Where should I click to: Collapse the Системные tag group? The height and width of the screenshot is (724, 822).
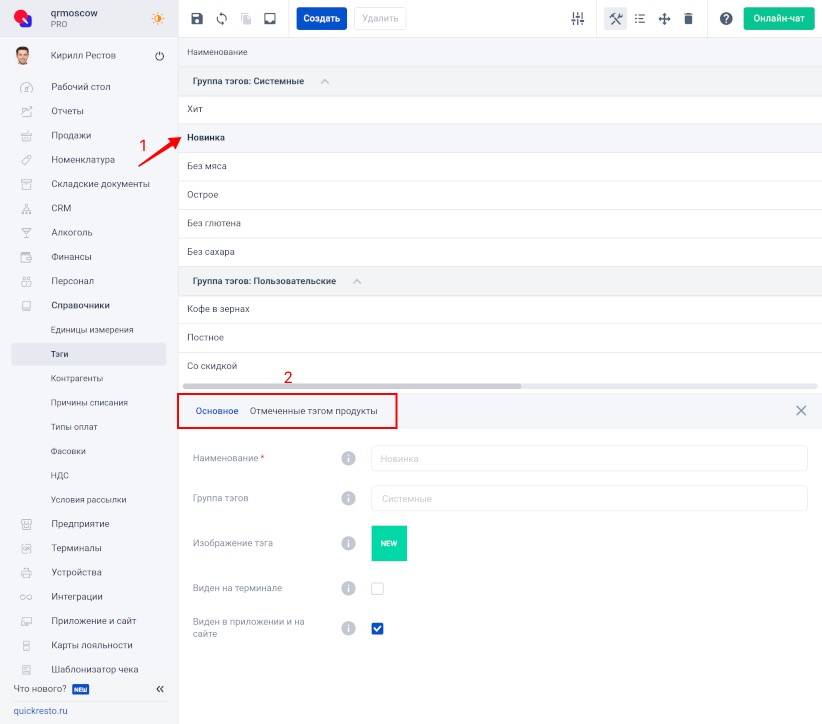click(x=324, y=81)
